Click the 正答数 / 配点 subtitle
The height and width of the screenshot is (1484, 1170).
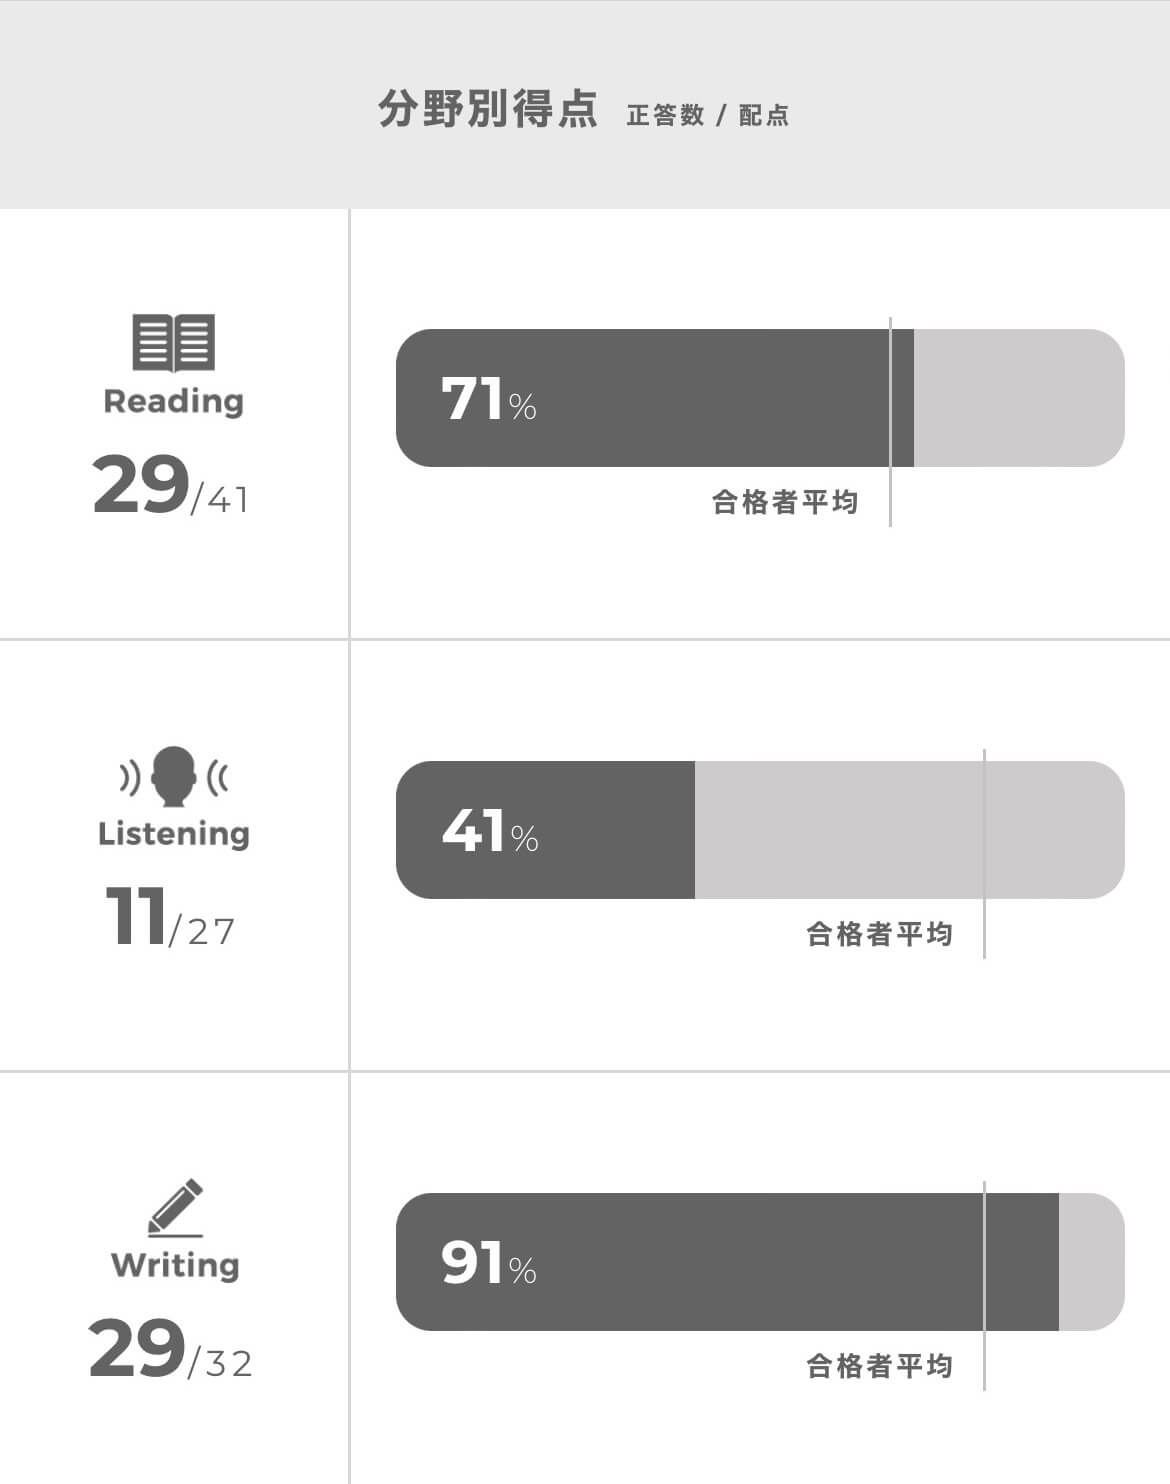click(708, 115)
